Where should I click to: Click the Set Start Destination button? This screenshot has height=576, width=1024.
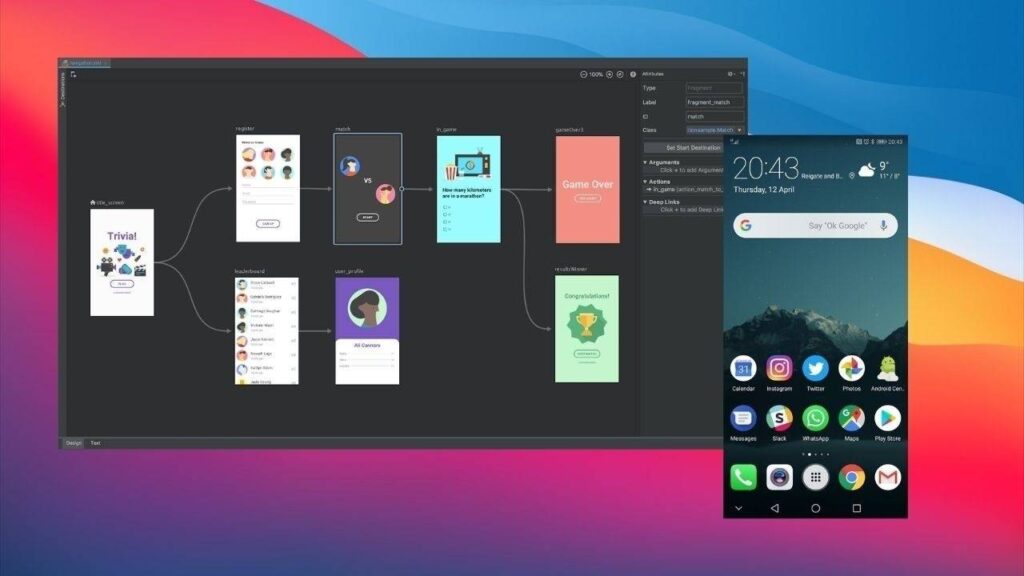692,147
